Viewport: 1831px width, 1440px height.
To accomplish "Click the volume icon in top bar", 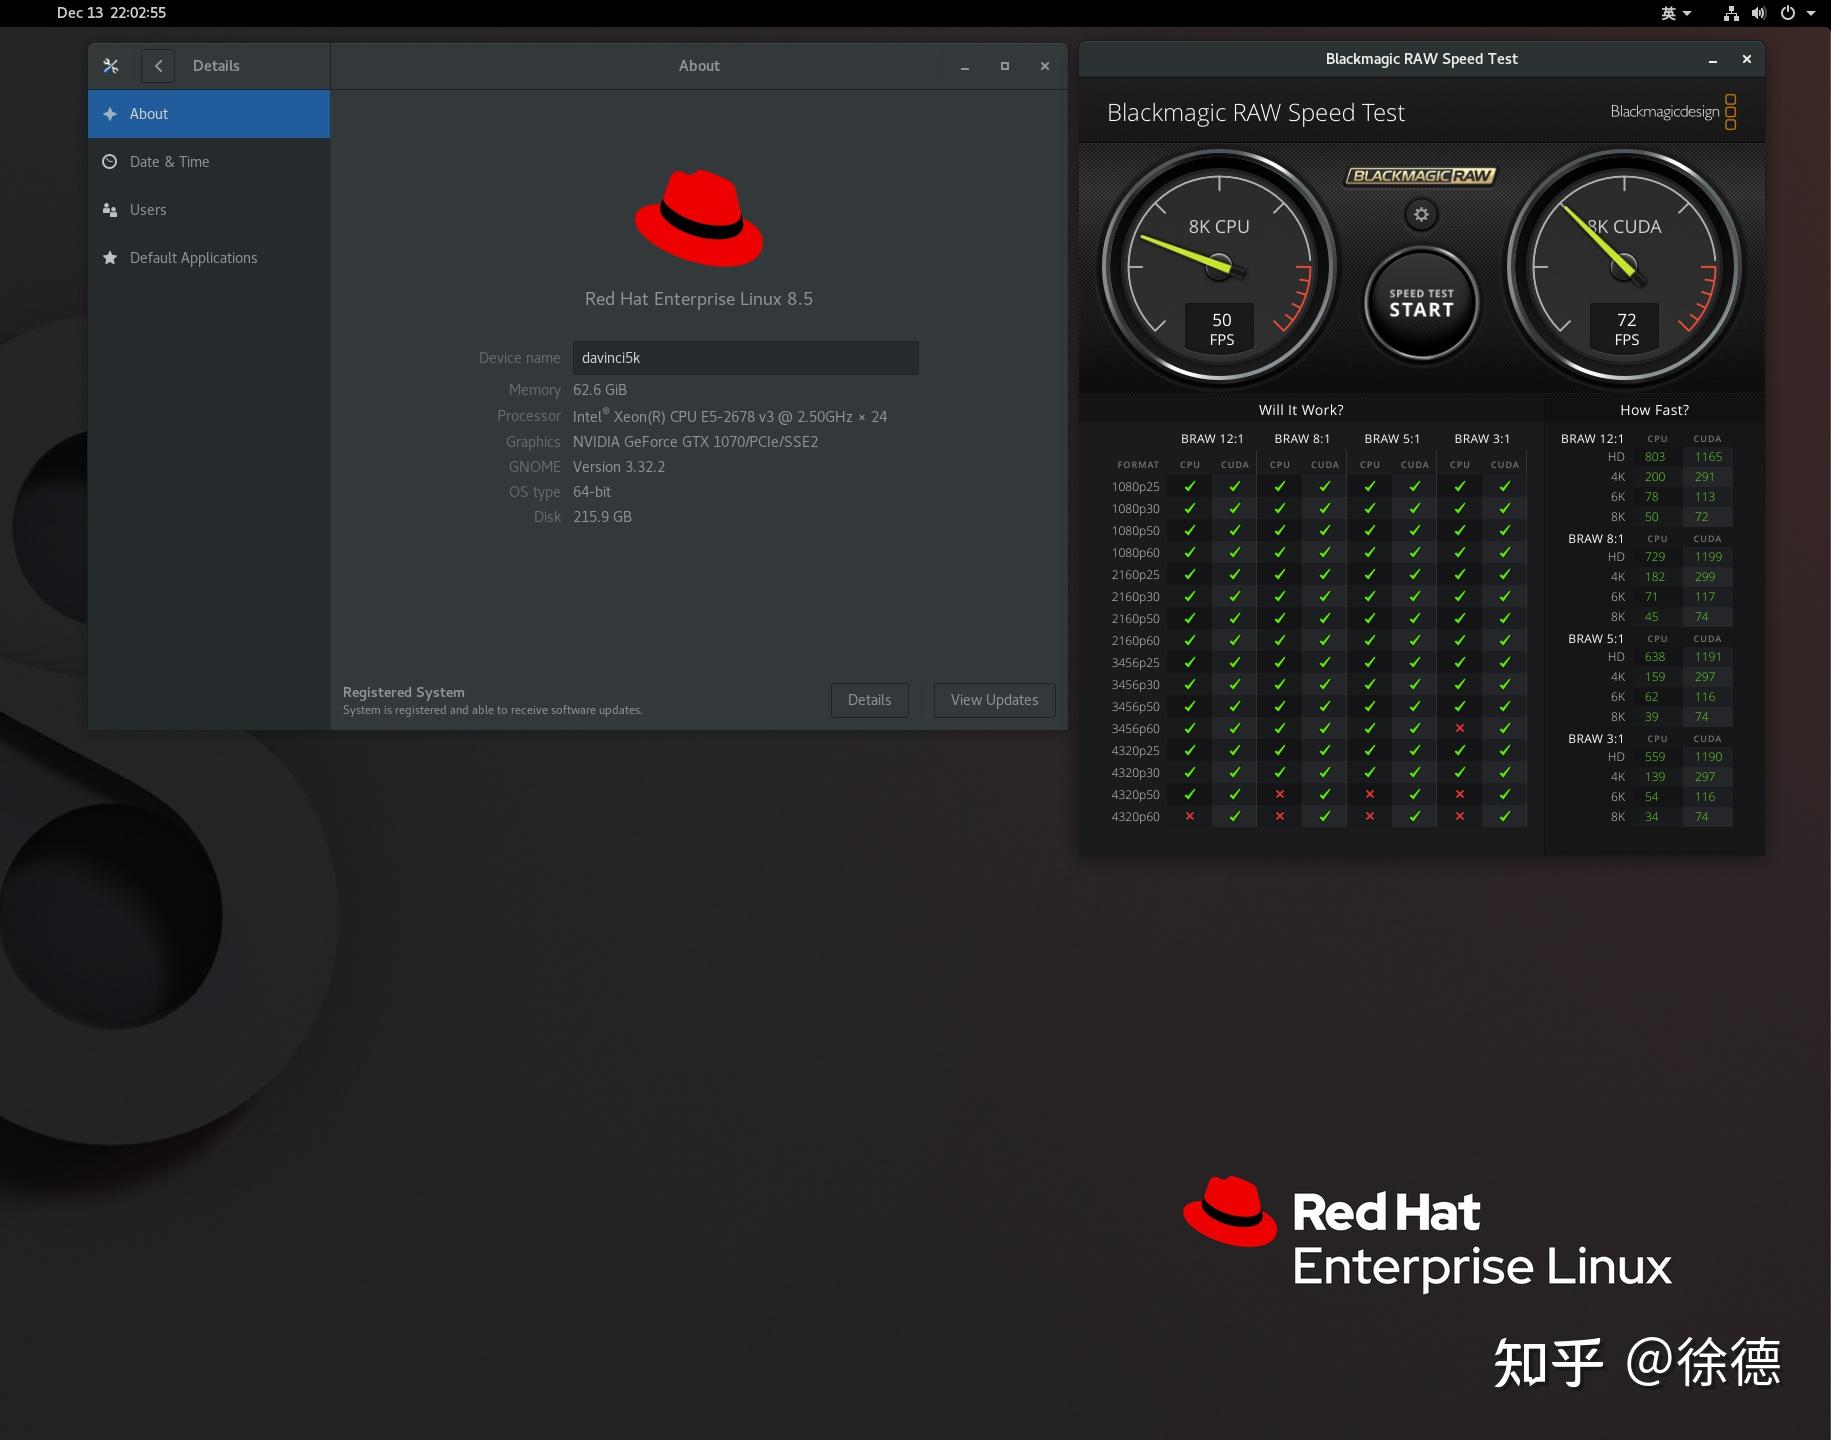I will tap(1759, 13).
